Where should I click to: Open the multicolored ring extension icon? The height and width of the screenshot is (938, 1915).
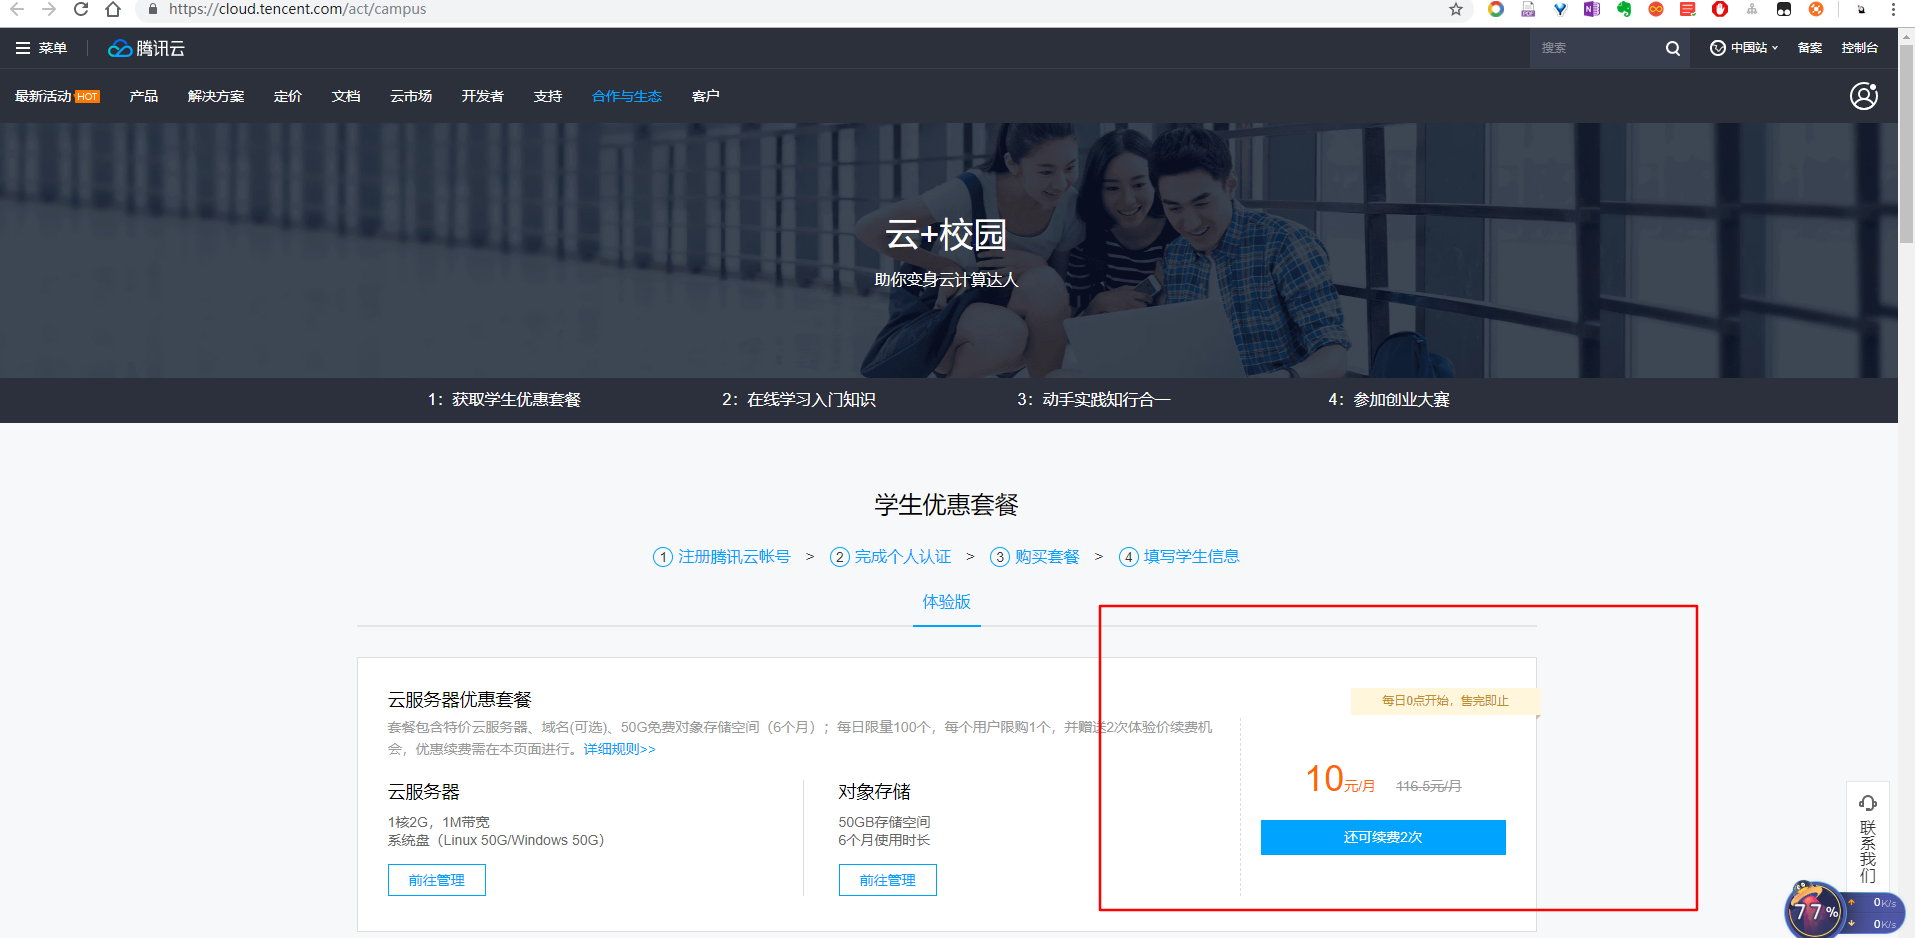tap(1496, 9)
